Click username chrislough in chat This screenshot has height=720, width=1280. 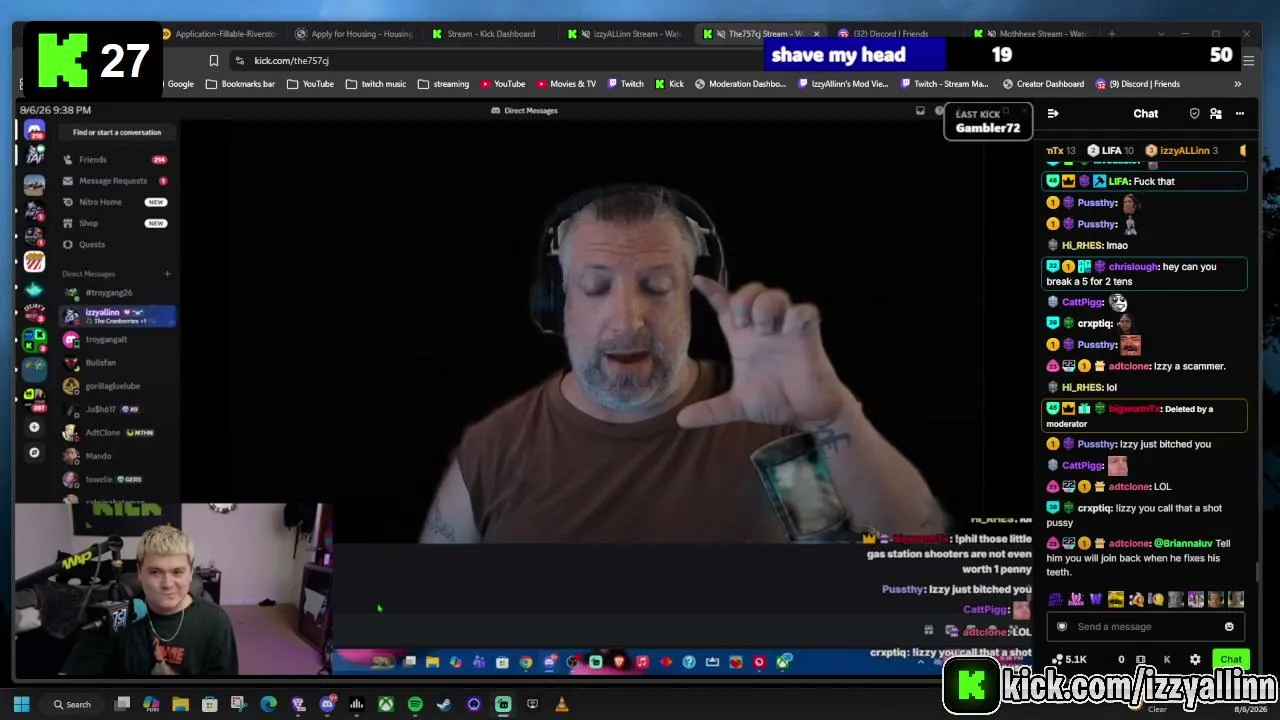1133,267
